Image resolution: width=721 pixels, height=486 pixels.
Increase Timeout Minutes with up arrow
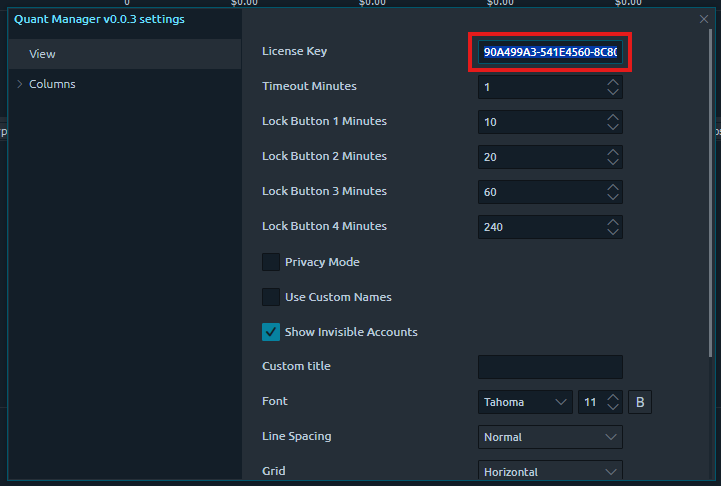612,82
